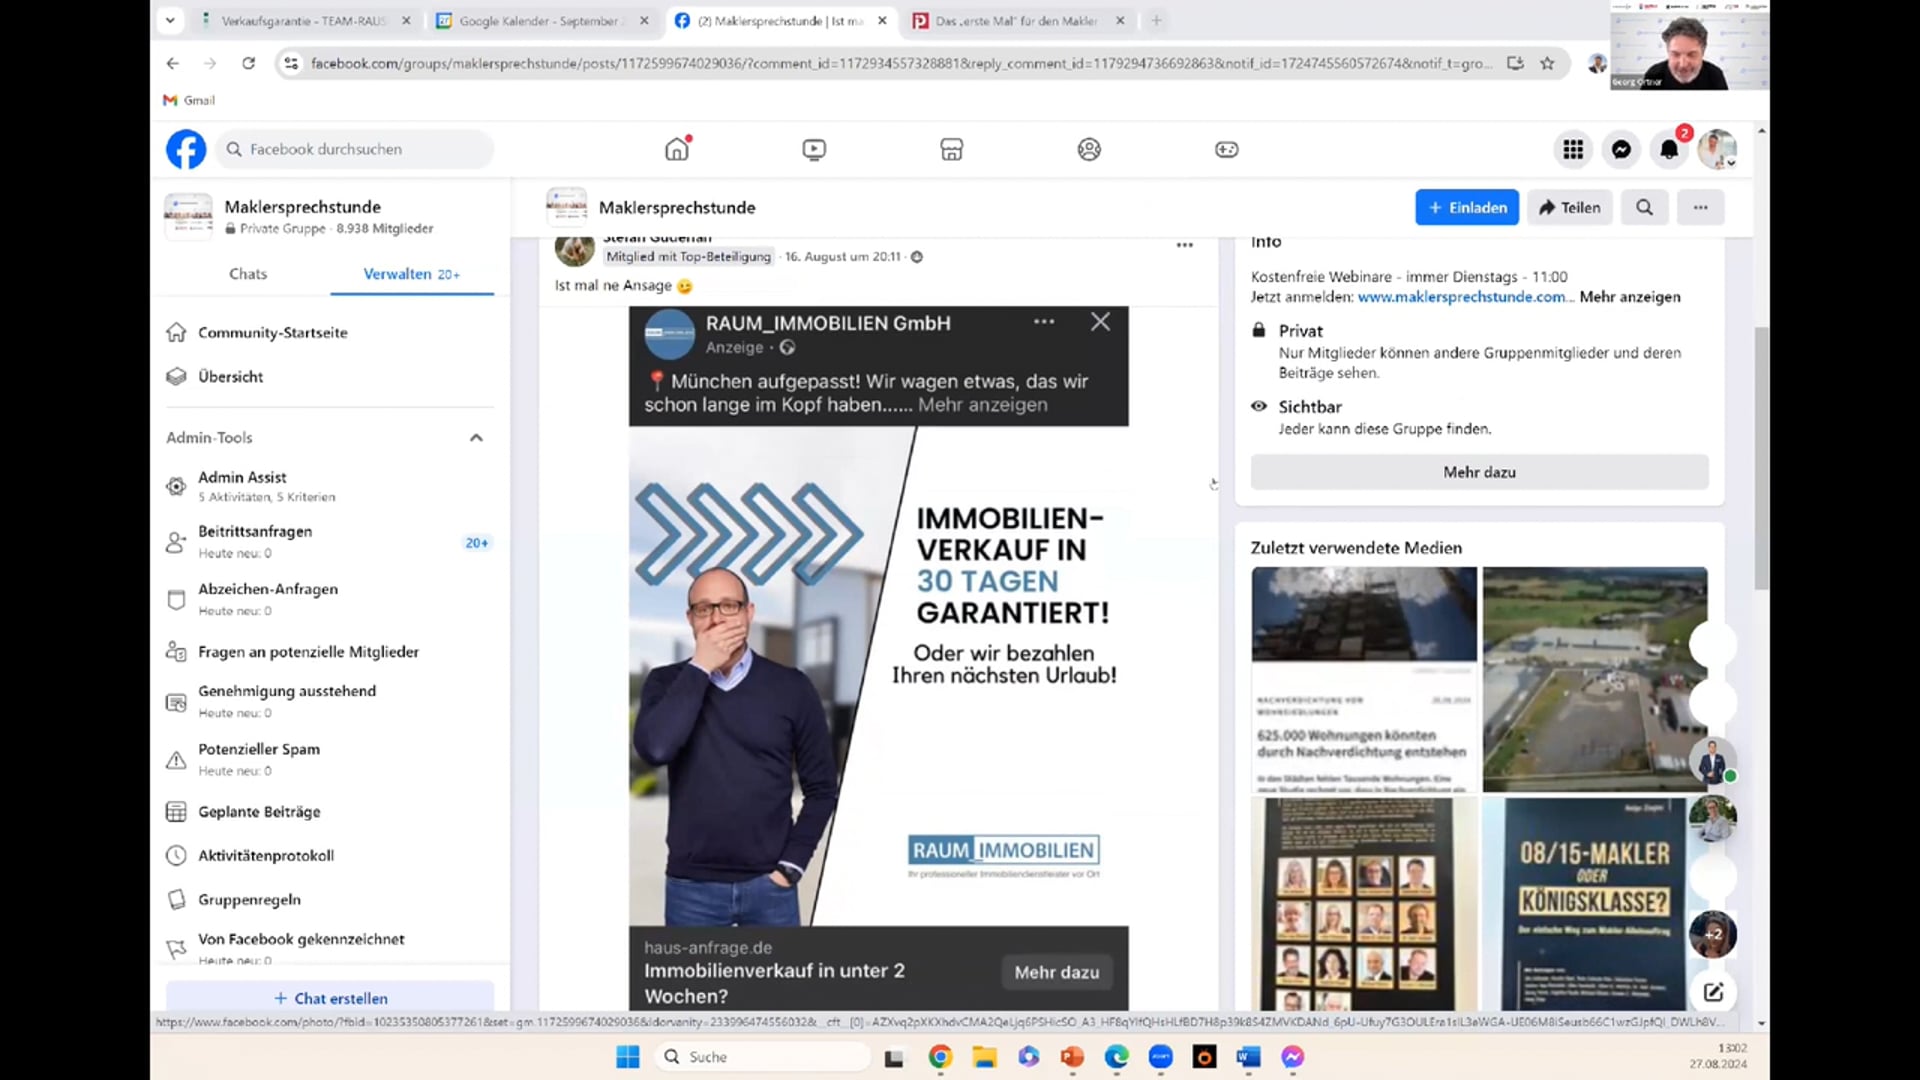Open Abzeichen-Anfragen
Image resolution: width=1920 pixels, height=1080 pixels.
pyautogui.click(x=330, y=599)
